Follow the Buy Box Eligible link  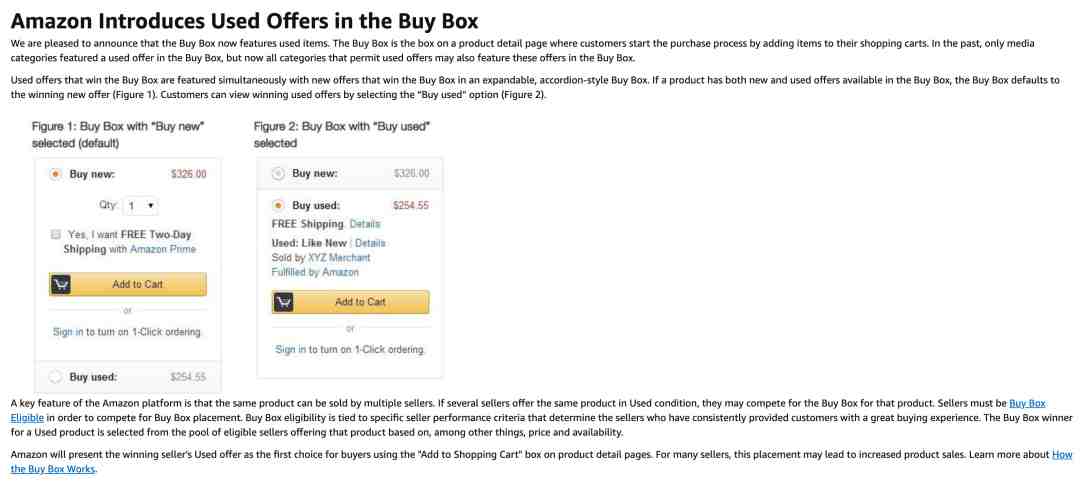(x=528, y=410)
